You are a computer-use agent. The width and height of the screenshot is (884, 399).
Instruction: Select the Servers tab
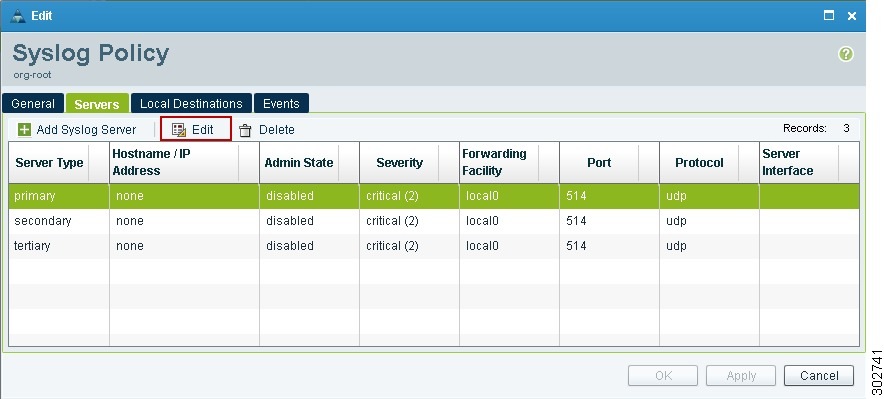pos(97,104)
